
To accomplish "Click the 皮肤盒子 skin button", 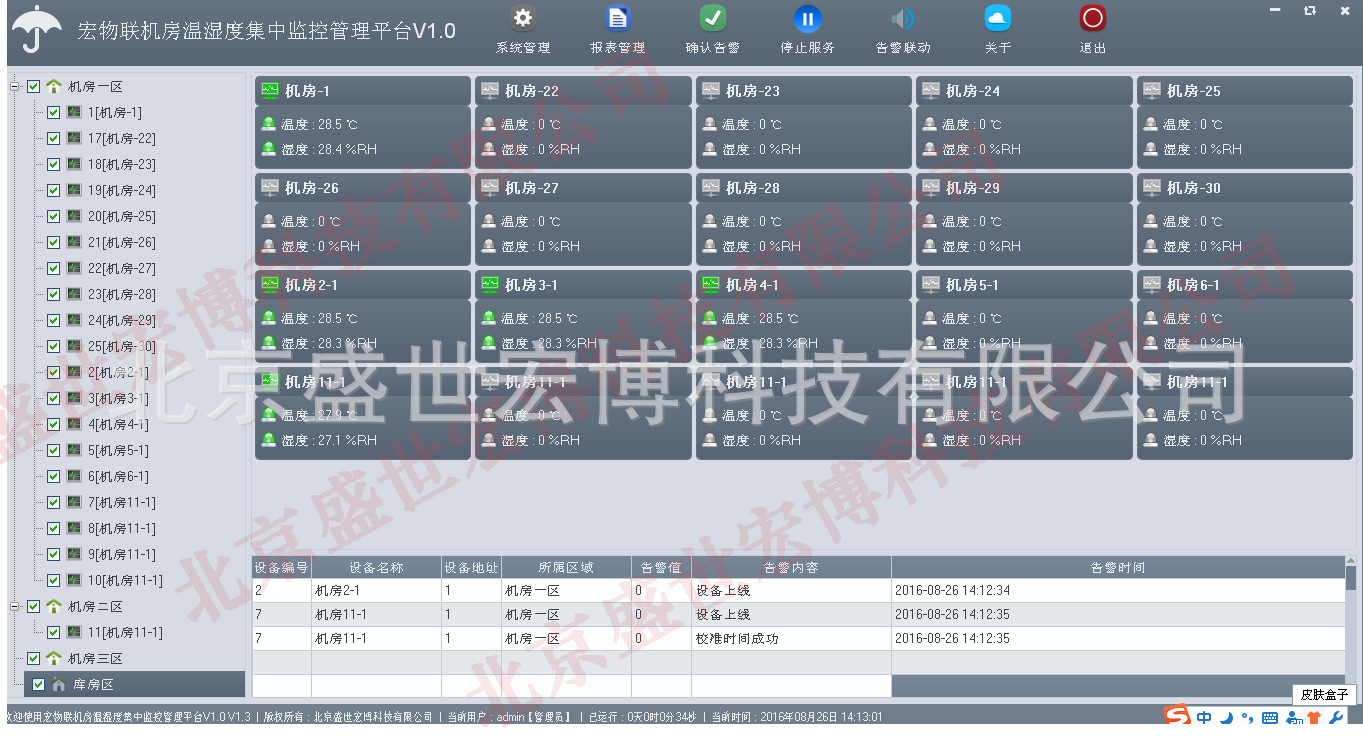I will click(x=1323, y=695).
